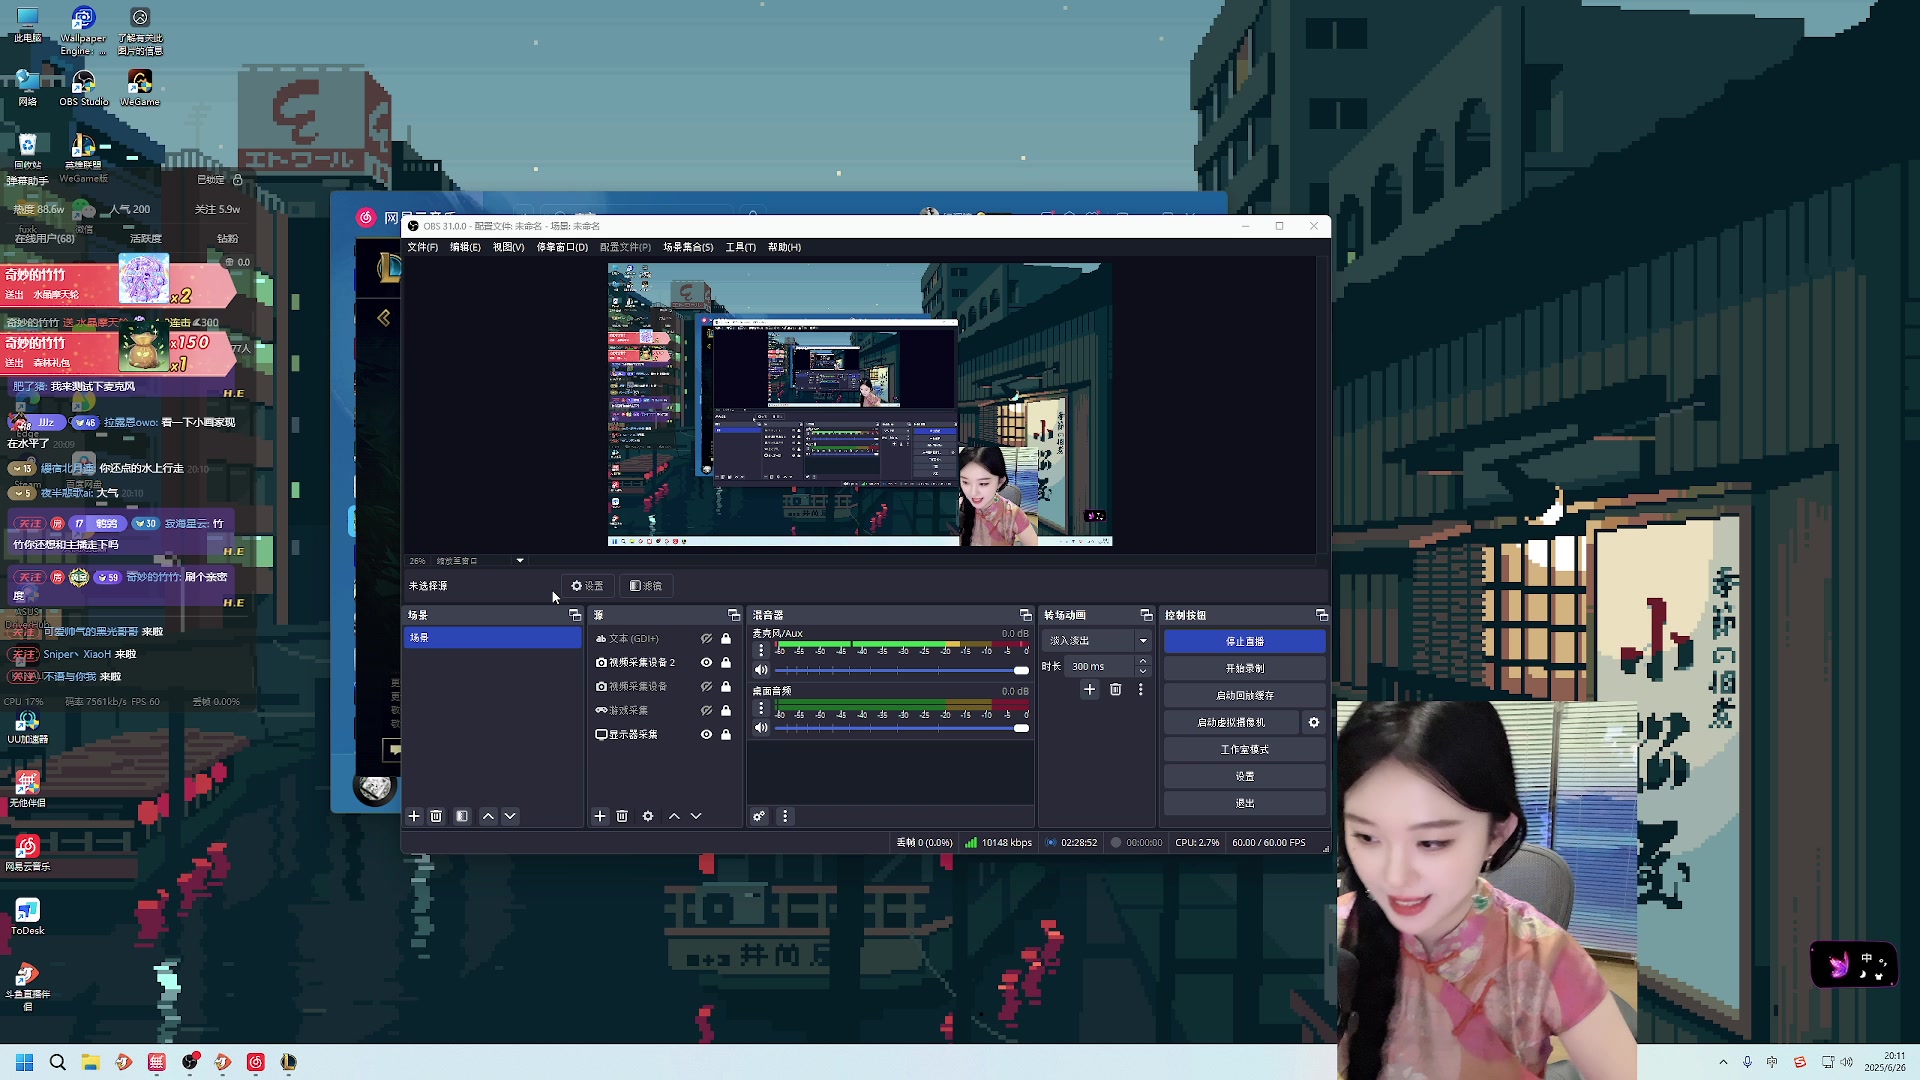Move scene down arrow in Scenes panel
This screenshot has height=1080, width=1920.
point(510,816)
